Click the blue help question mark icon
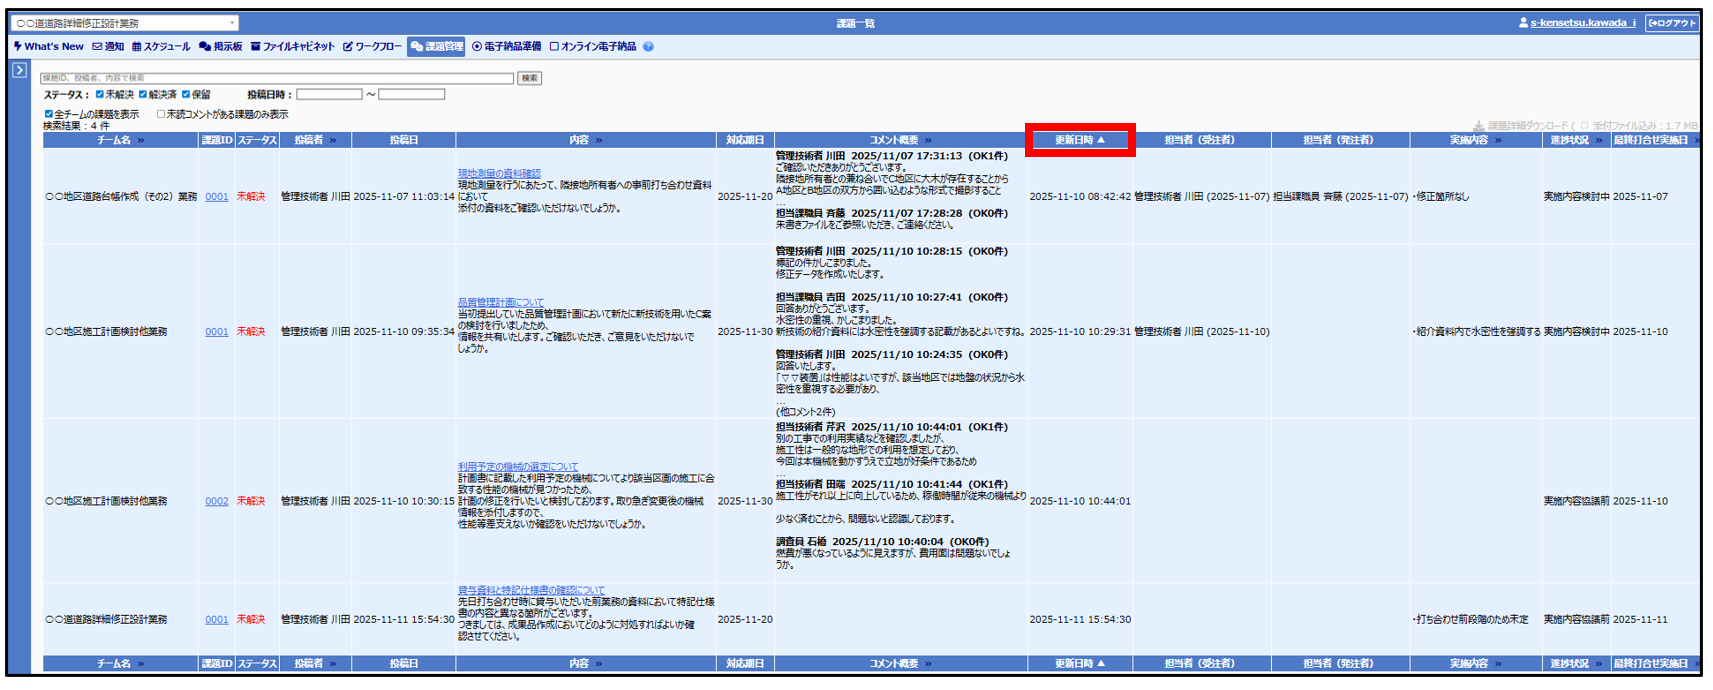The height and width of the screenshot is (690, 1713). pos(648,47)
